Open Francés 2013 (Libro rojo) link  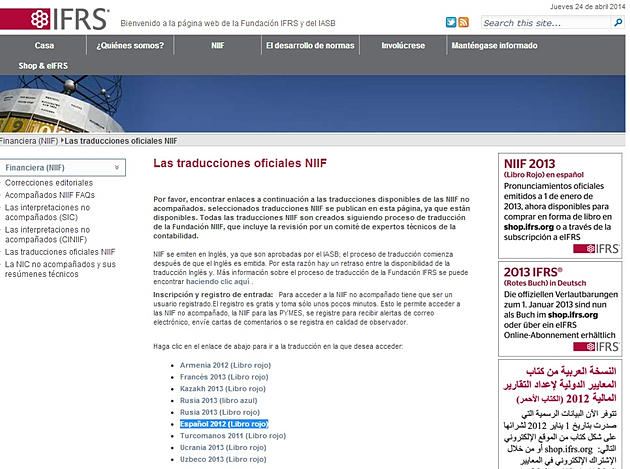tap(224, 377)
